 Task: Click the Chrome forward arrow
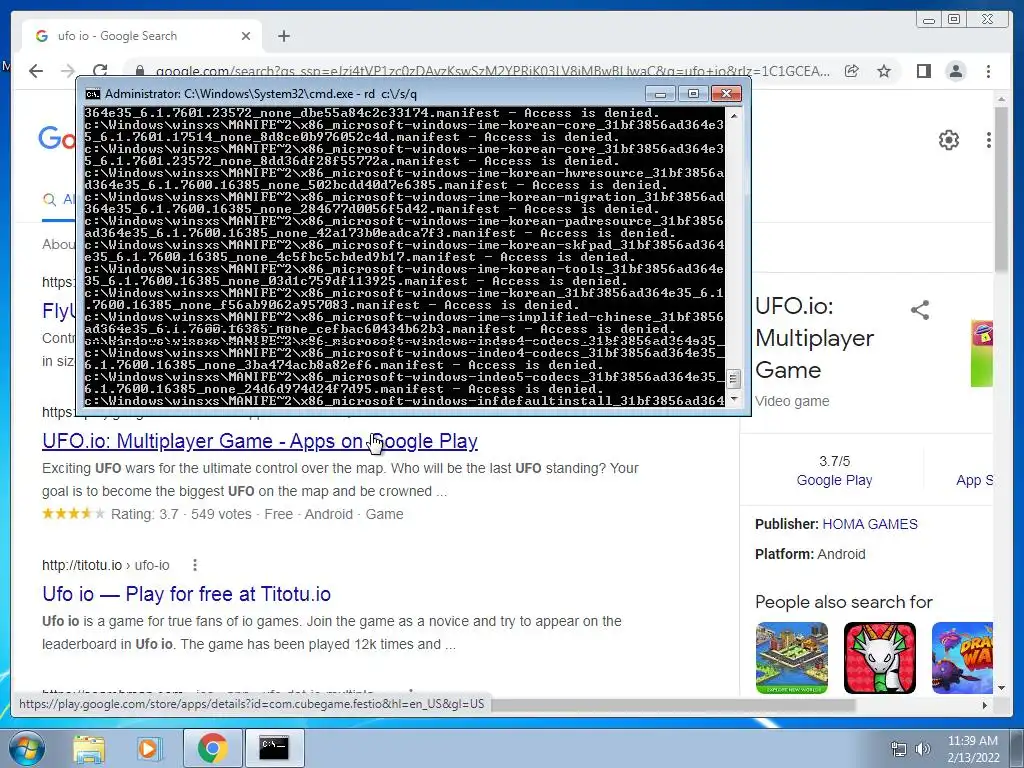pos(68,71)
